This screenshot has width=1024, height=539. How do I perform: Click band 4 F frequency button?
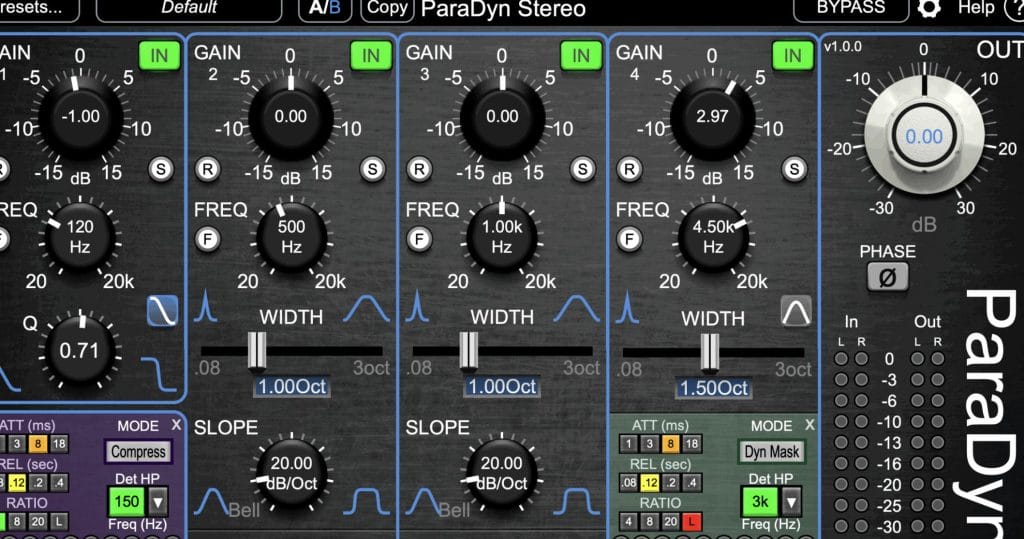(x=629, y=240)
